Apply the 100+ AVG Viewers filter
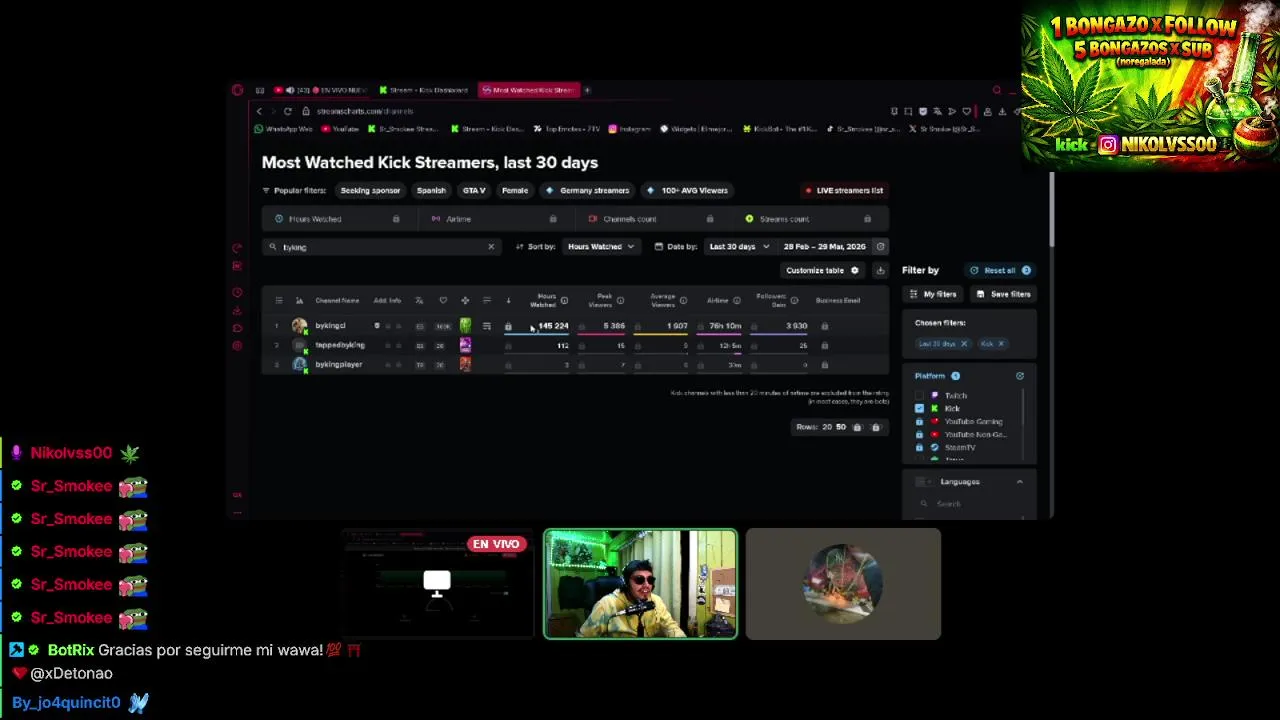1280x720 pixels. pyautogui.click(x=687, y=190)
